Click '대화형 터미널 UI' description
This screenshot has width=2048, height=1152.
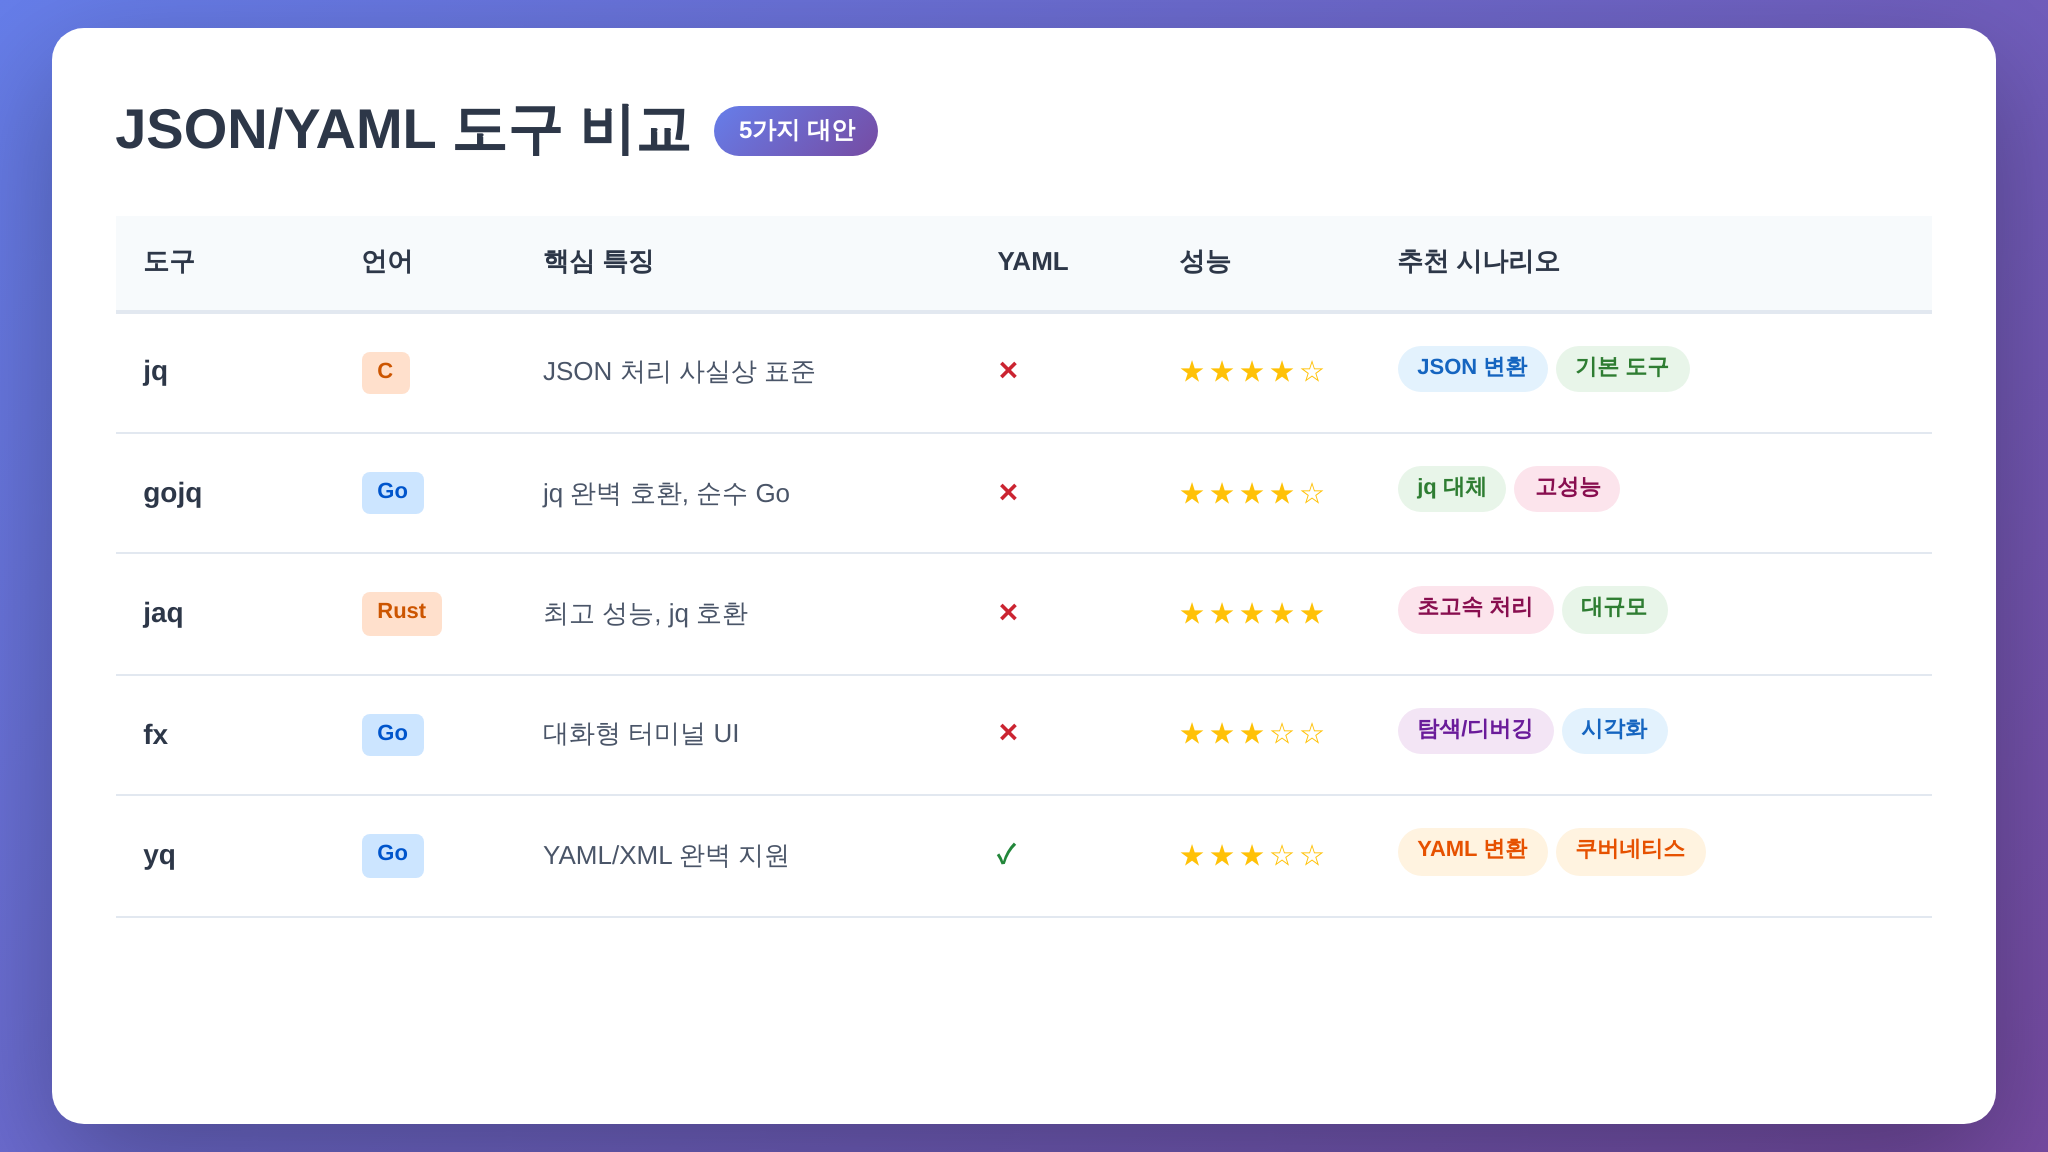pos(641,734)
